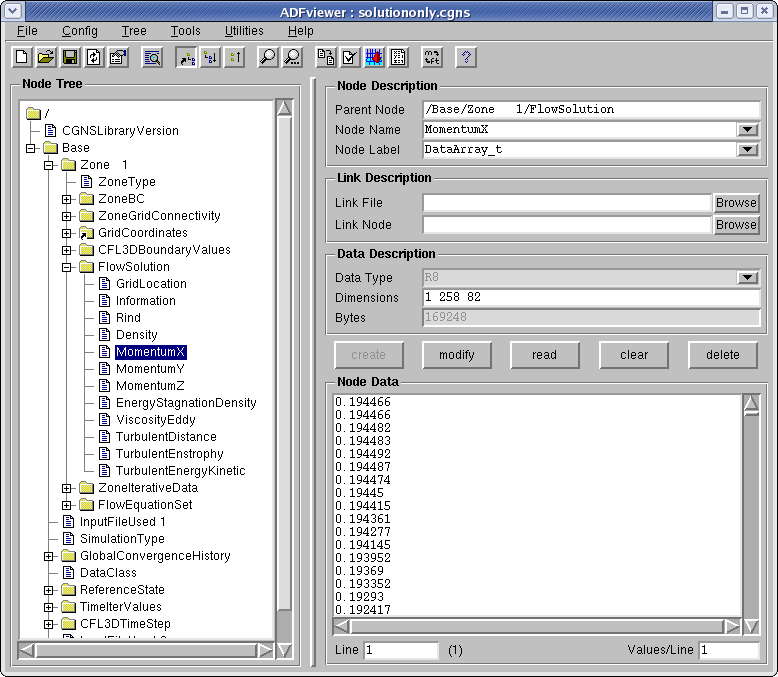This screenshot has height=677, width=778.
Task: Click the Link File input field
Action: (x=567, y=203)
